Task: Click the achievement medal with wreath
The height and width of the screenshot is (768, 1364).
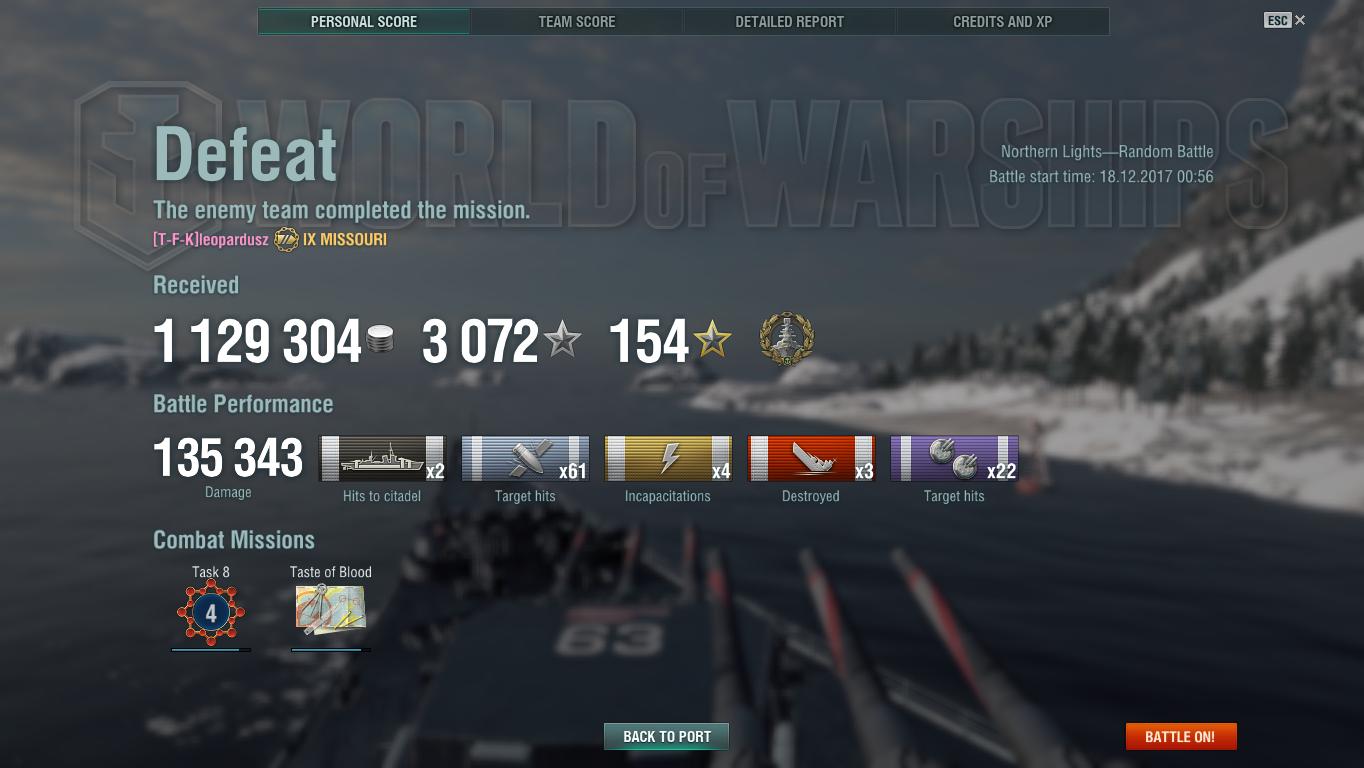Action: pyautogui.click(x=787, y=339)
